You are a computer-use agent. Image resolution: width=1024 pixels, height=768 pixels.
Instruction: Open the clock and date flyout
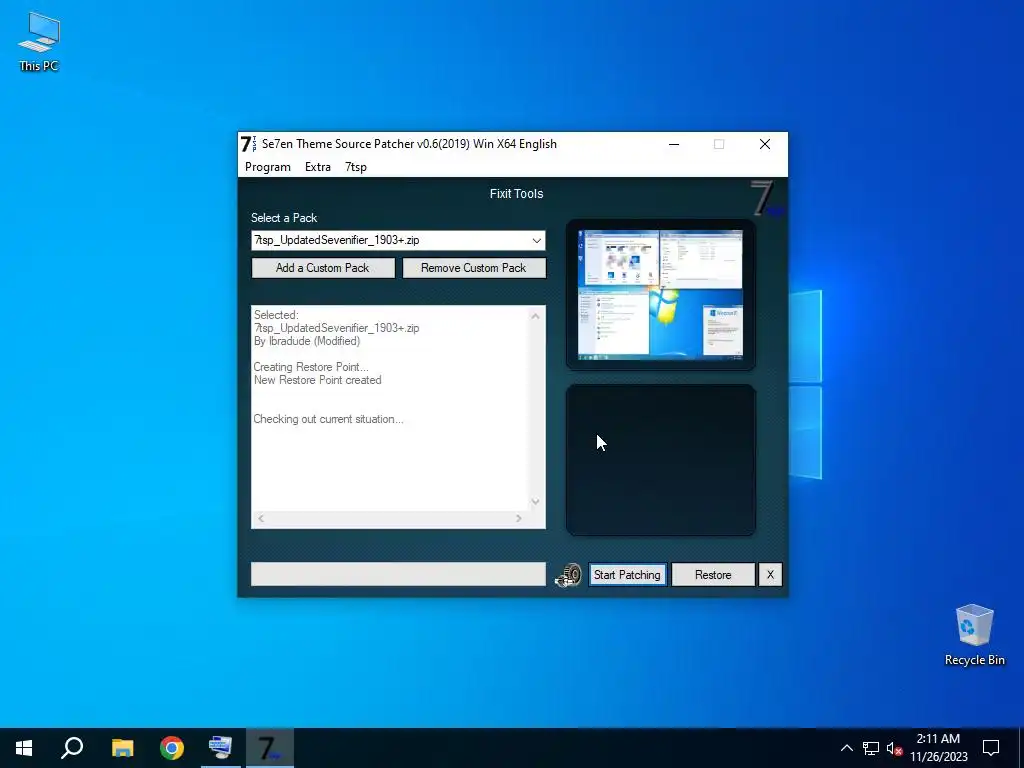pos(938,748)
